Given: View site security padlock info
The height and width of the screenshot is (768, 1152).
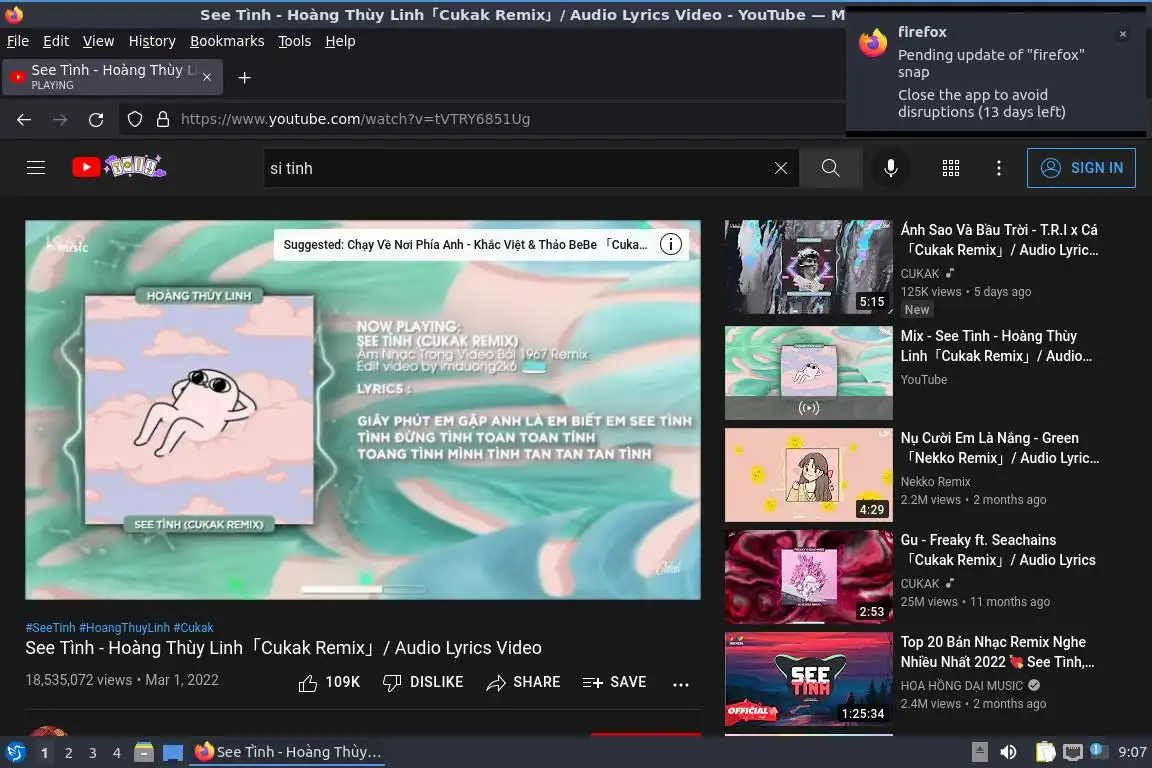Looking at the screenshot, I should tap(163, 119).
